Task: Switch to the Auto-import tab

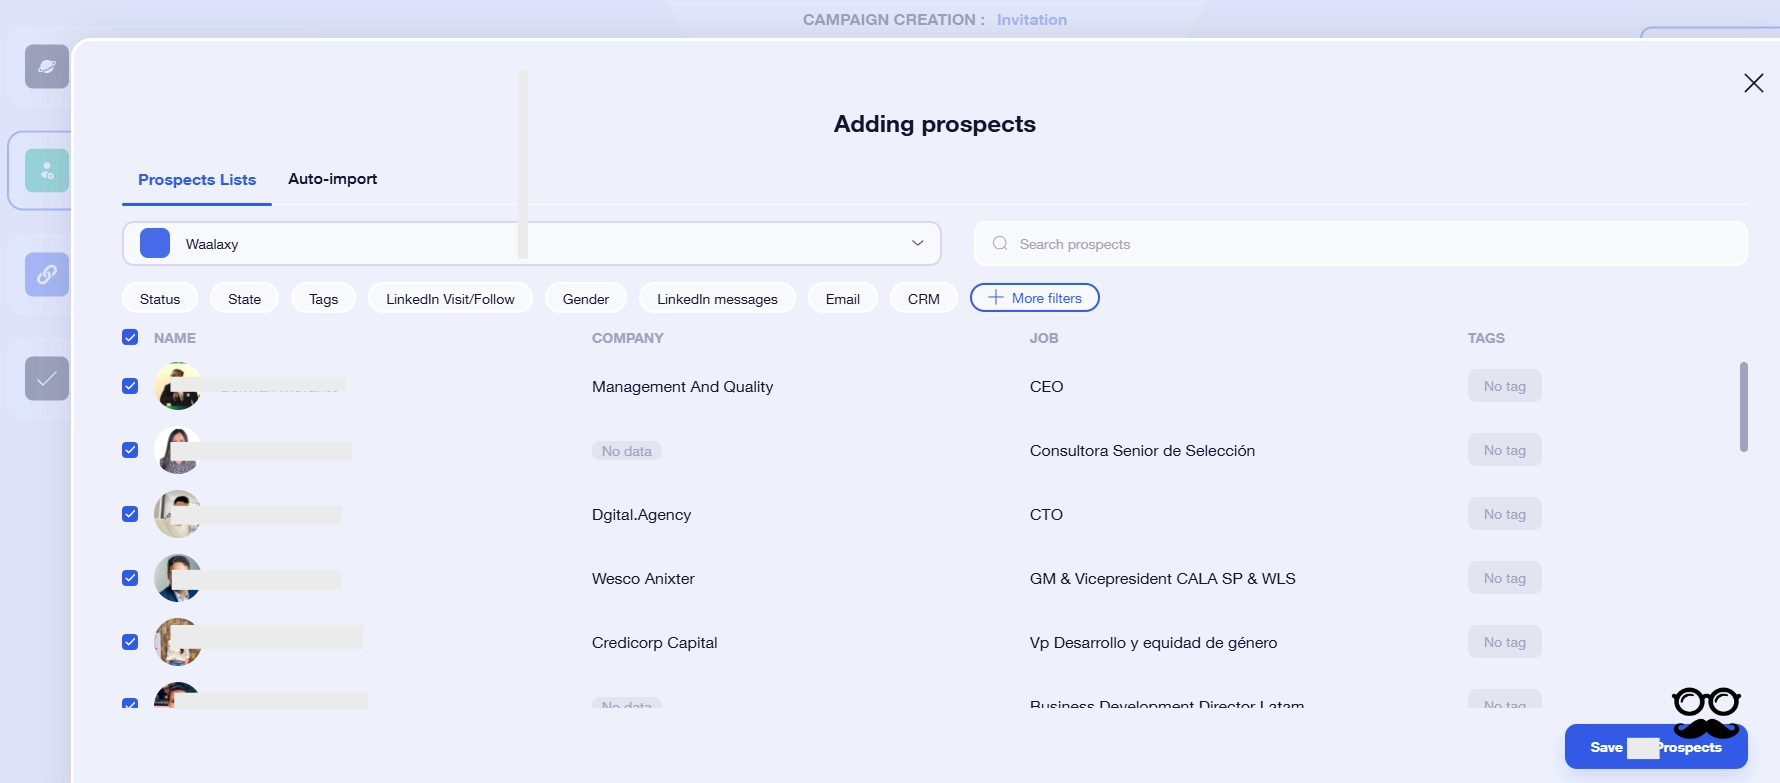Action: pyautogui.click(x=333, y=179)
